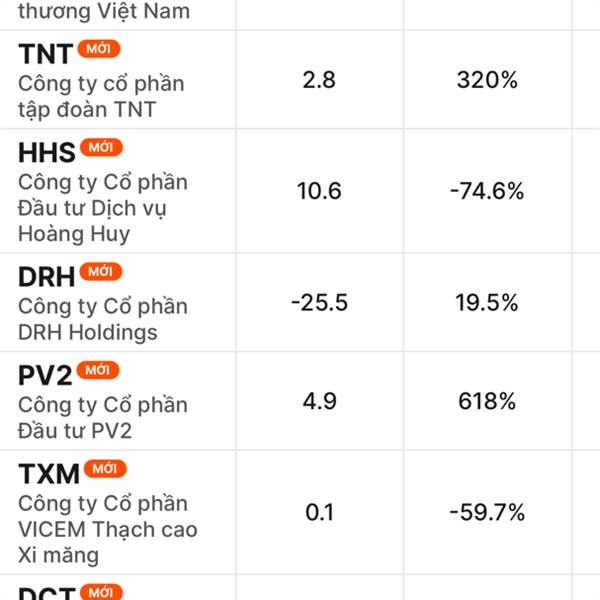The width and height of the screenshot is (600, 600).
Task: Click the HHS ticker symbol
Action: click(47, 154)
